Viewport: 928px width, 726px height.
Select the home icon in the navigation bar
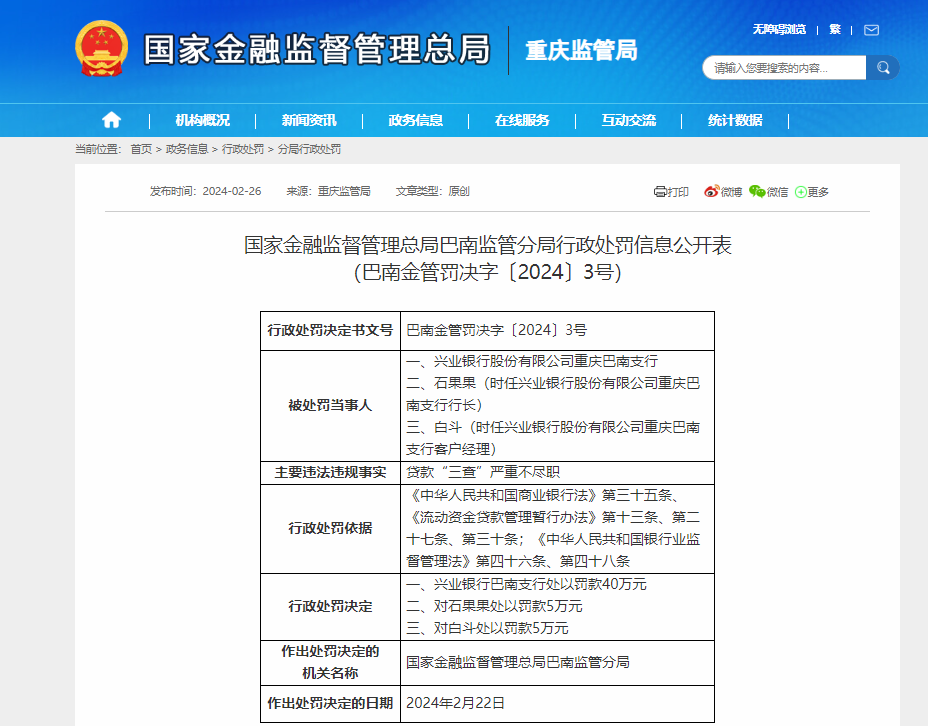point(111,120)
